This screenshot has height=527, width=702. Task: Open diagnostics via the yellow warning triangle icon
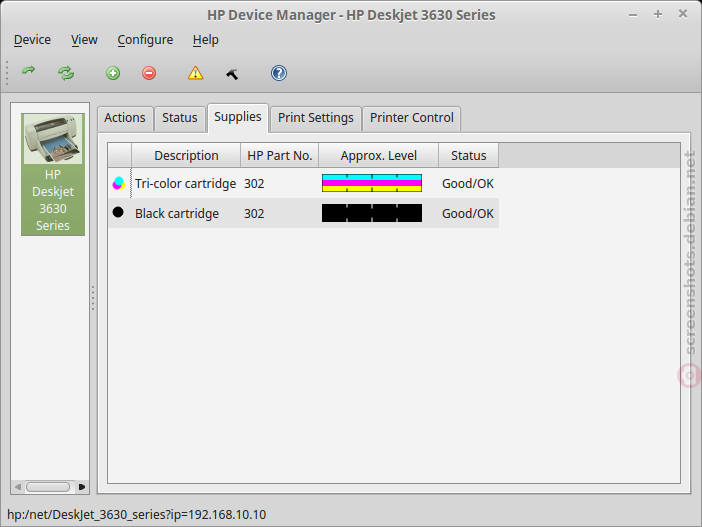click(x=195, y=73)
